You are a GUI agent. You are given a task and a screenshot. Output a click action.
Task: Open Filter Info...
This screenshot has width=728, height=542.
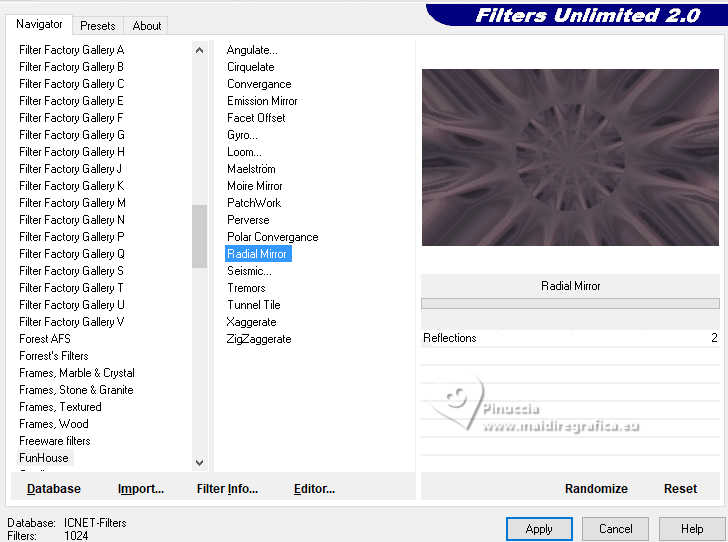227,489
